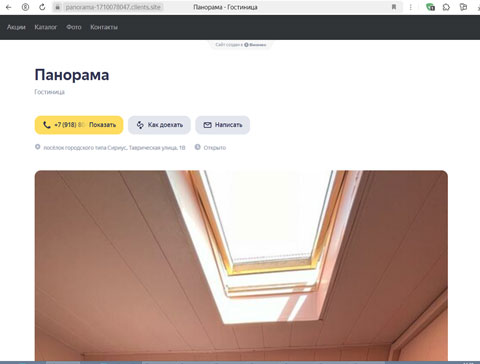
Task: Open the Каталог menu item
Action: pos(46,27)
